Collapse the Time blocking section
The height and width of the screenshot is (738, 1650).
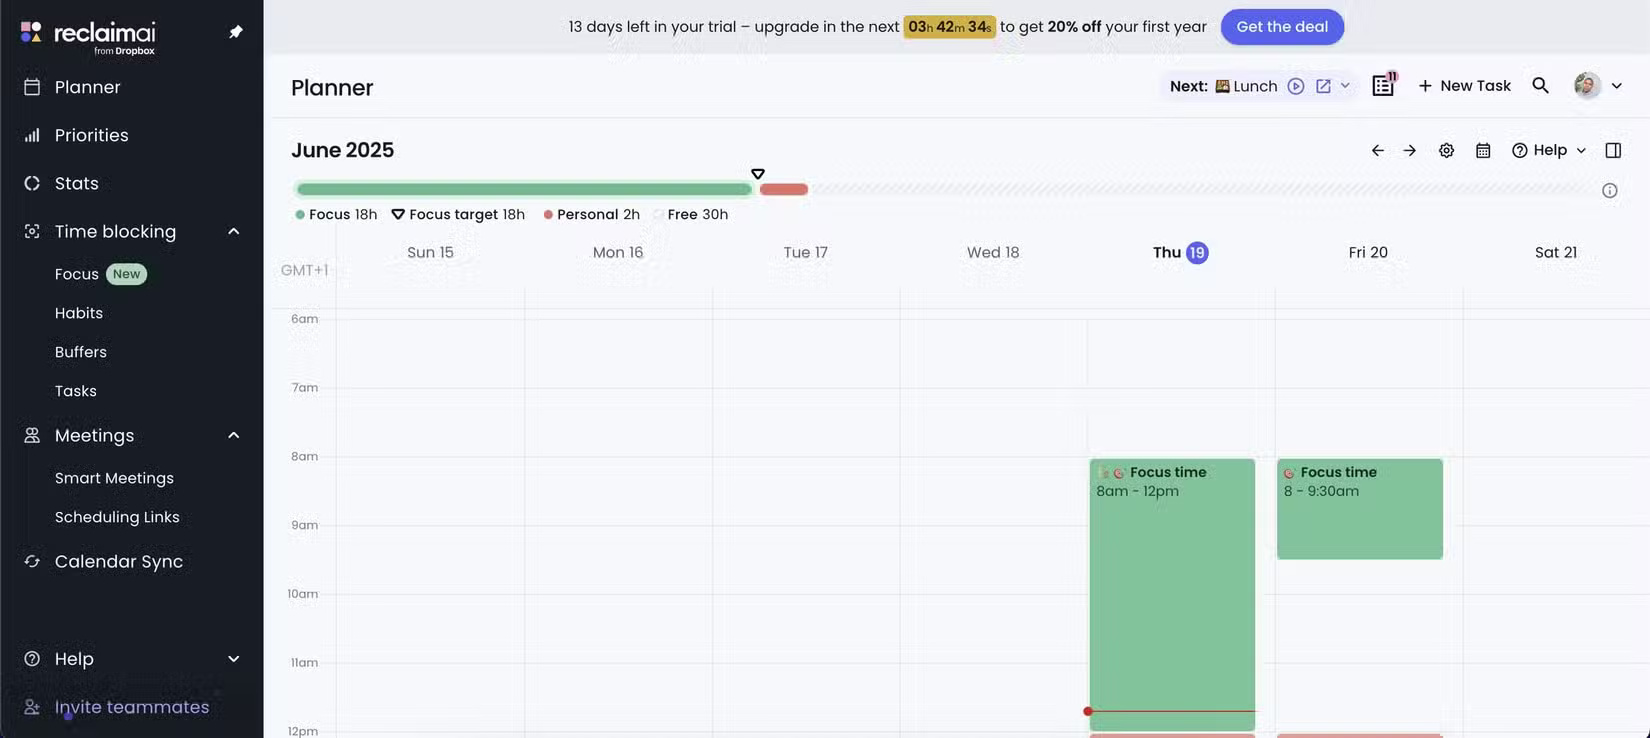point(234,232)
